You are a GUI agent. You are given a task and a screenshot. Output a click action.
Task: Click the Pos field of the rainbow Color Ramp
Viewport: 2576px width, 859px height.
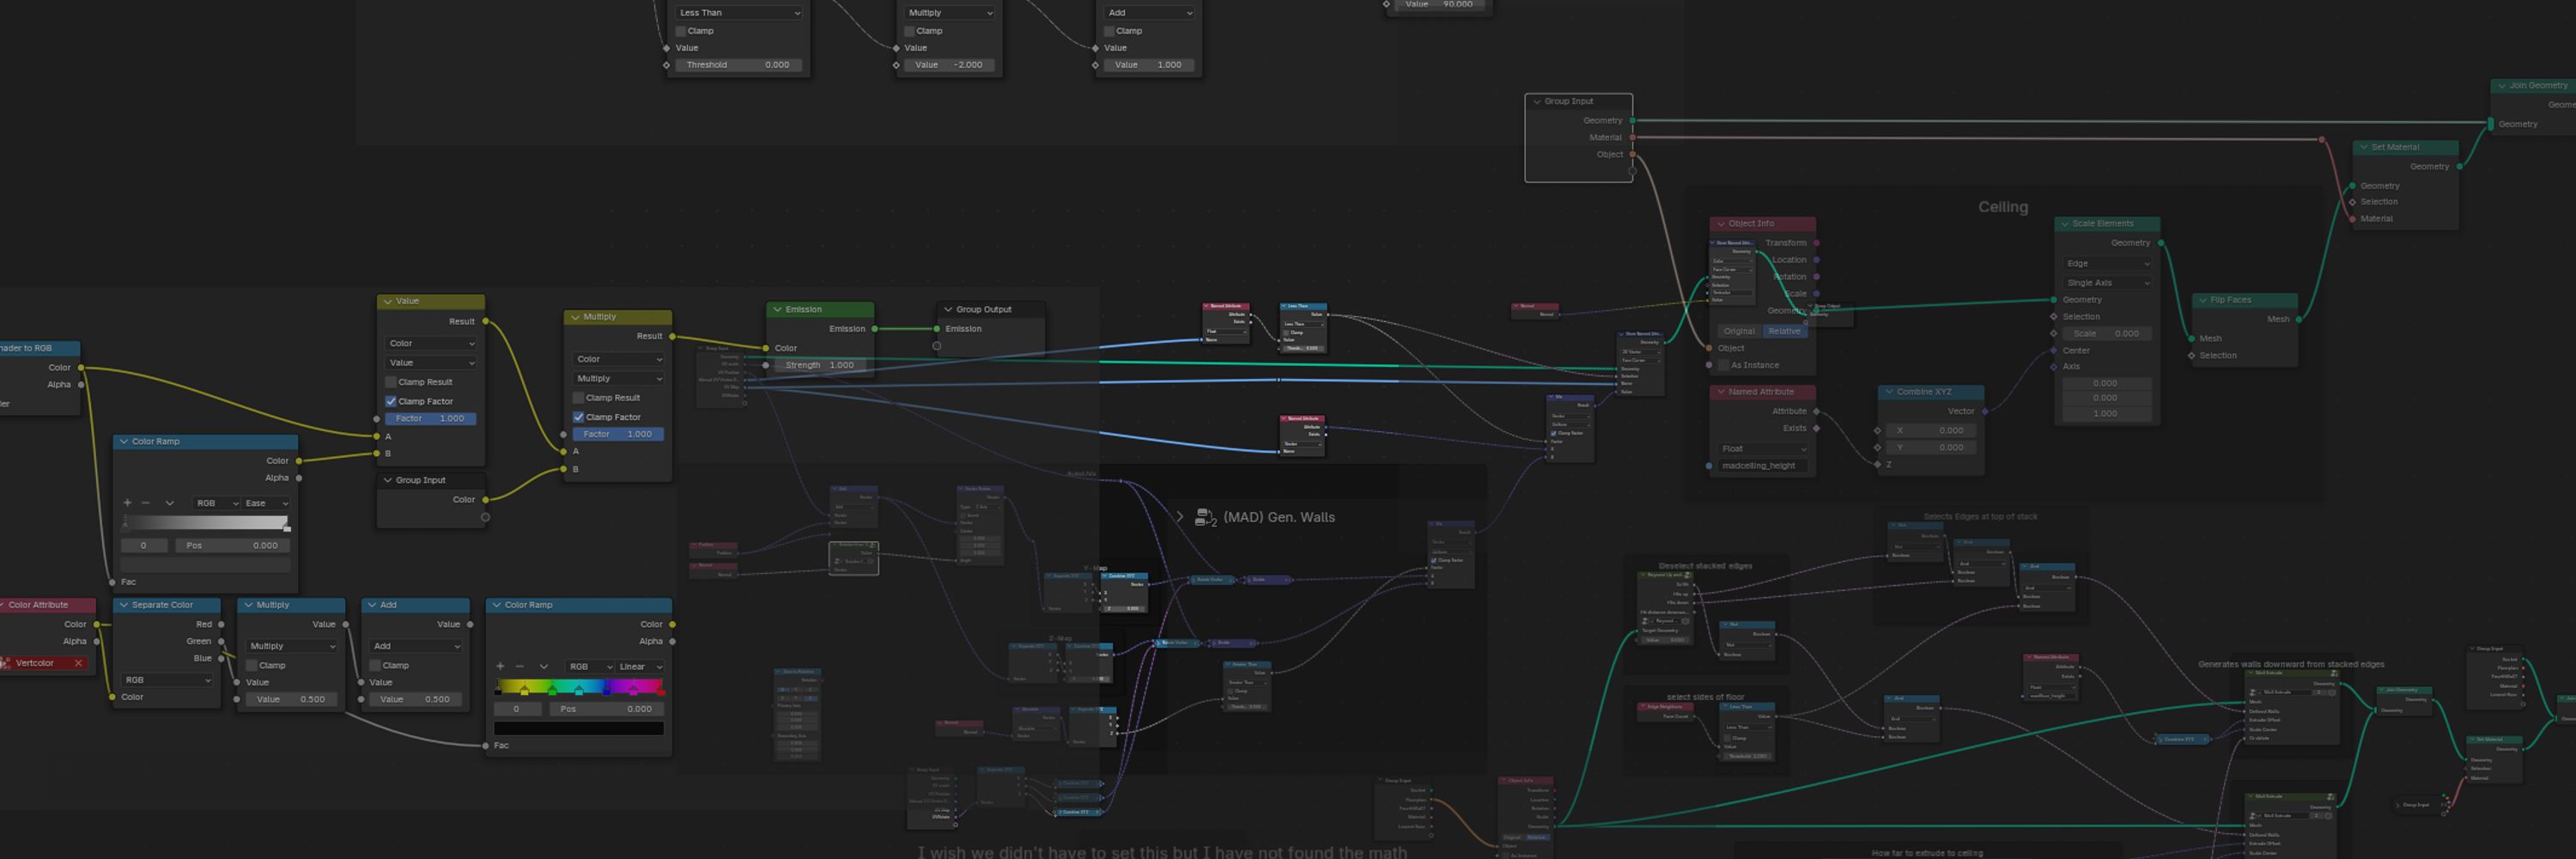[606, 709]
